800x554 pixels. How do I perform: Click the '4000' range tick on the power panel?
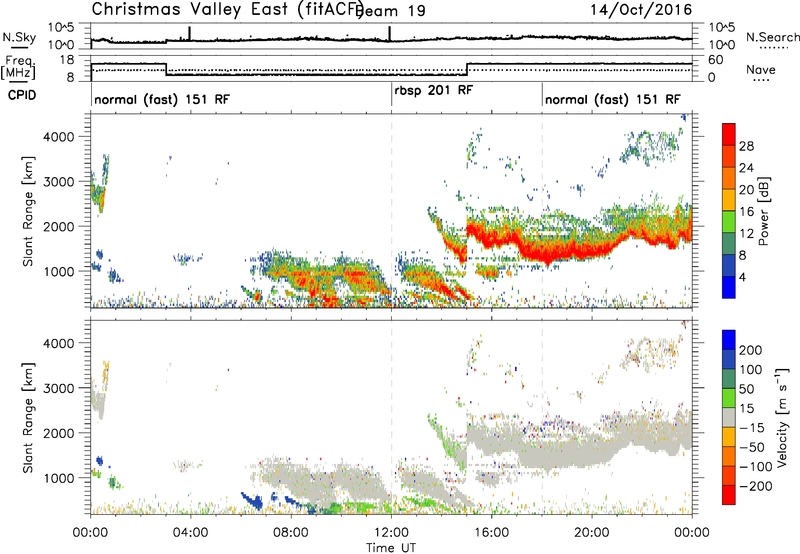[59, 137]
